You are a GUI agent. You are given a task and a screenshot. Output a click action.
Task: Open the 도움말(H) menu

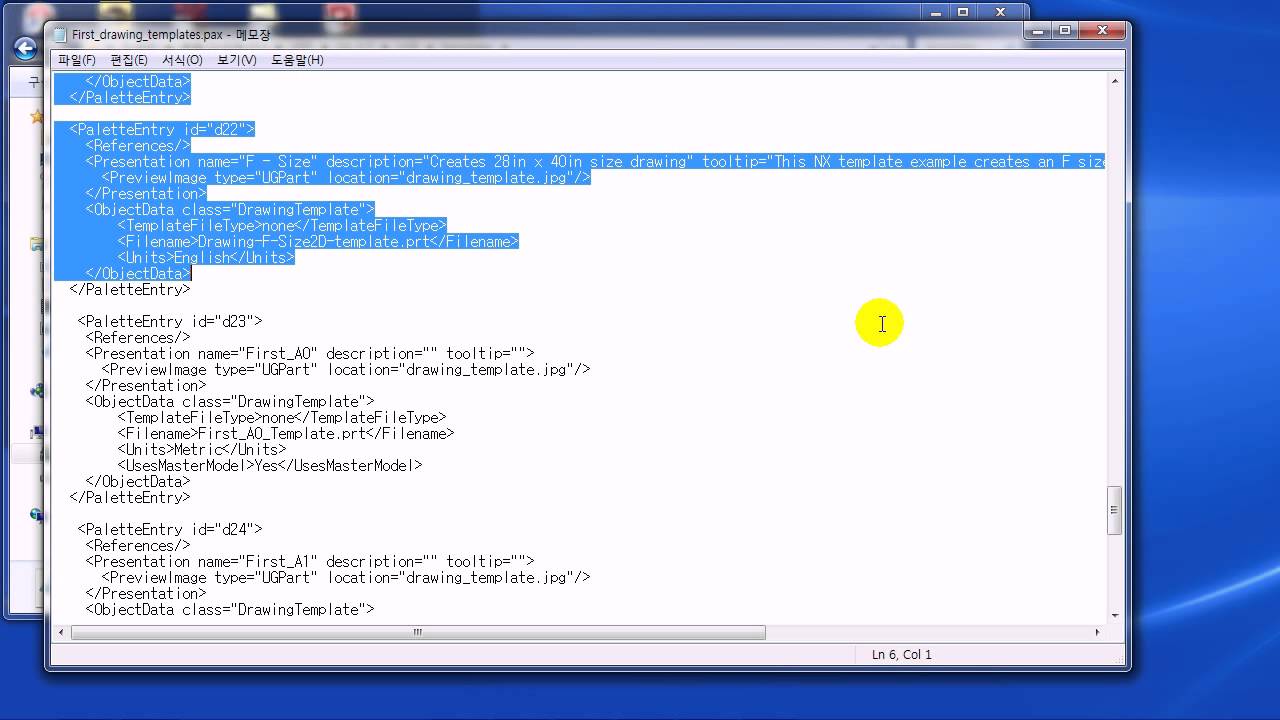tap(297, 60)
